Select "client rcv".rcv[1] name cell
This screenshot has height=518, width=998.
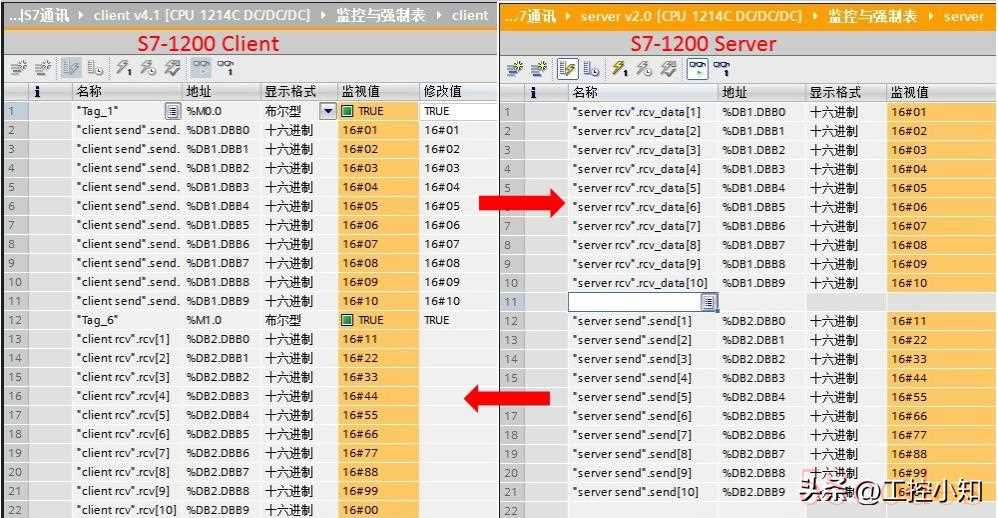[x=128, y=339]
